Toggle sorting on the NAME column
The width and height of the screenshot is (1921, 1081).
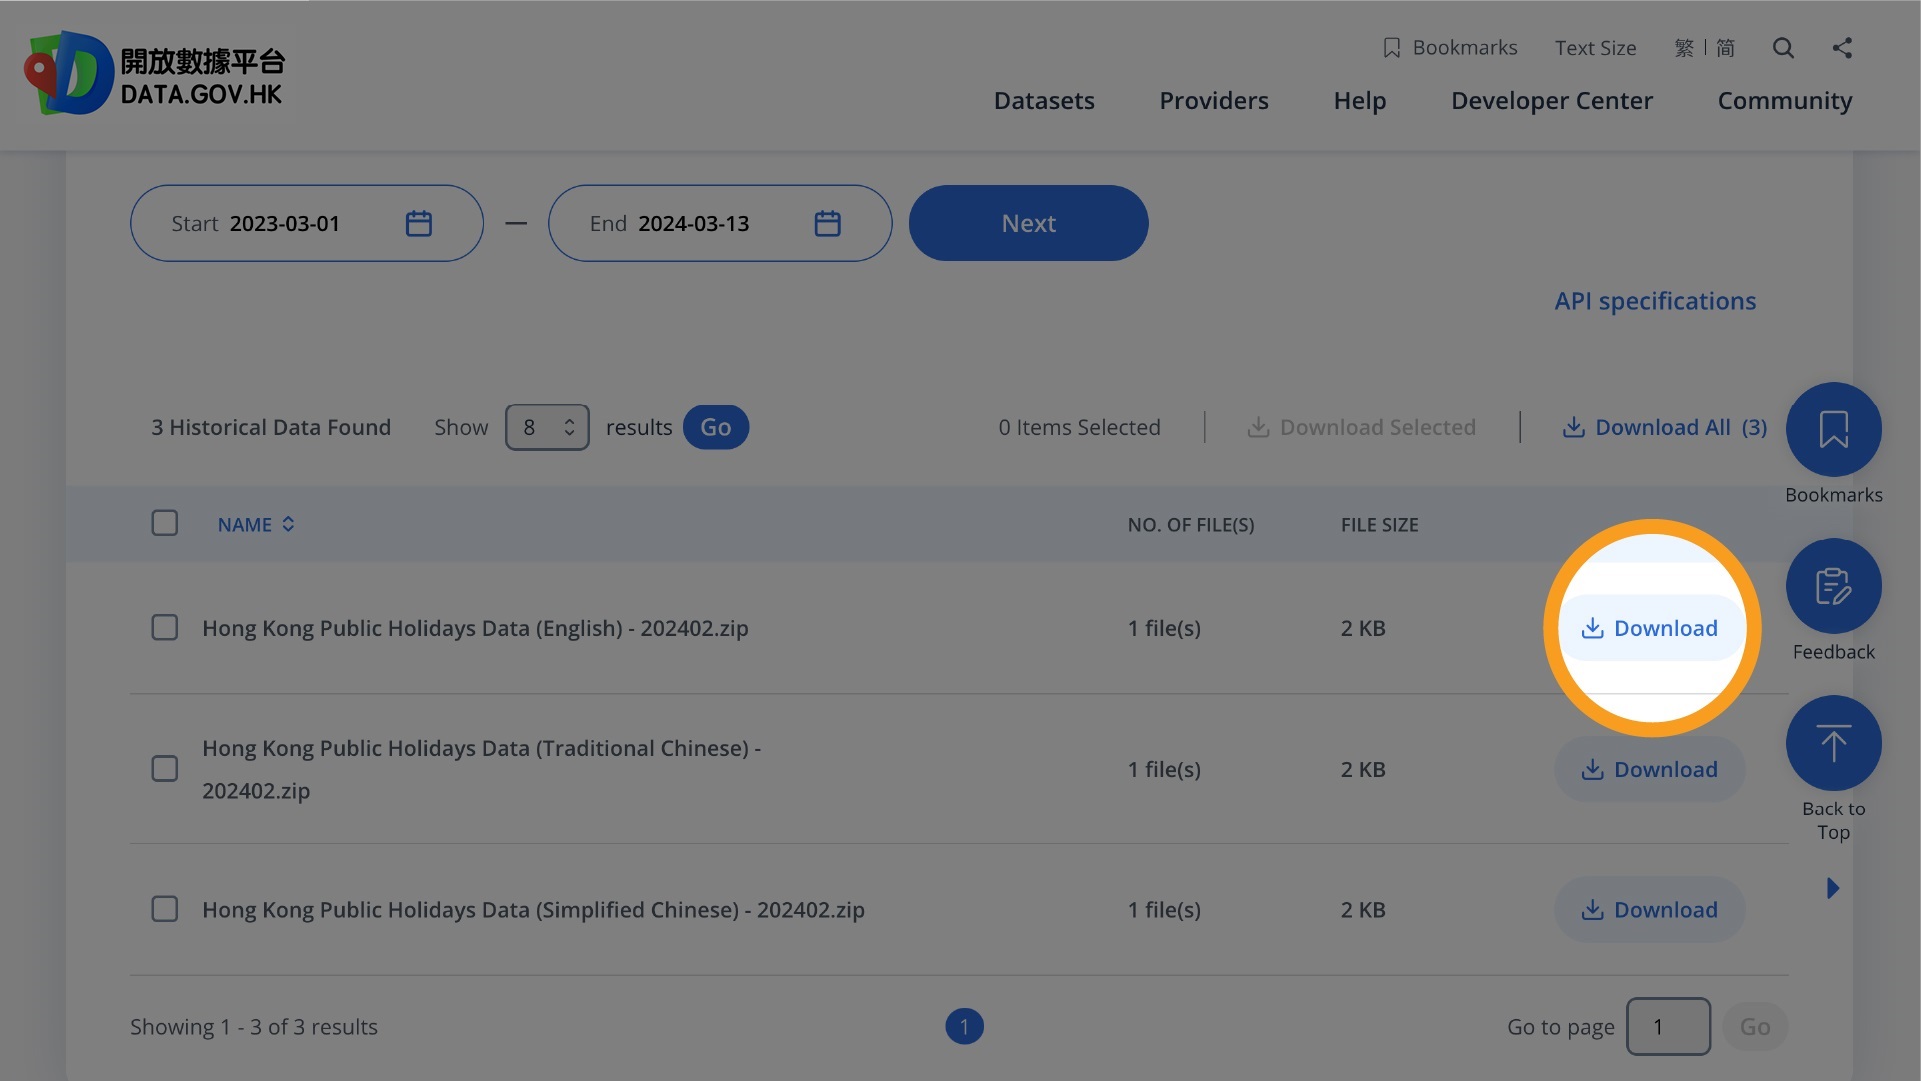click(287, 523)
